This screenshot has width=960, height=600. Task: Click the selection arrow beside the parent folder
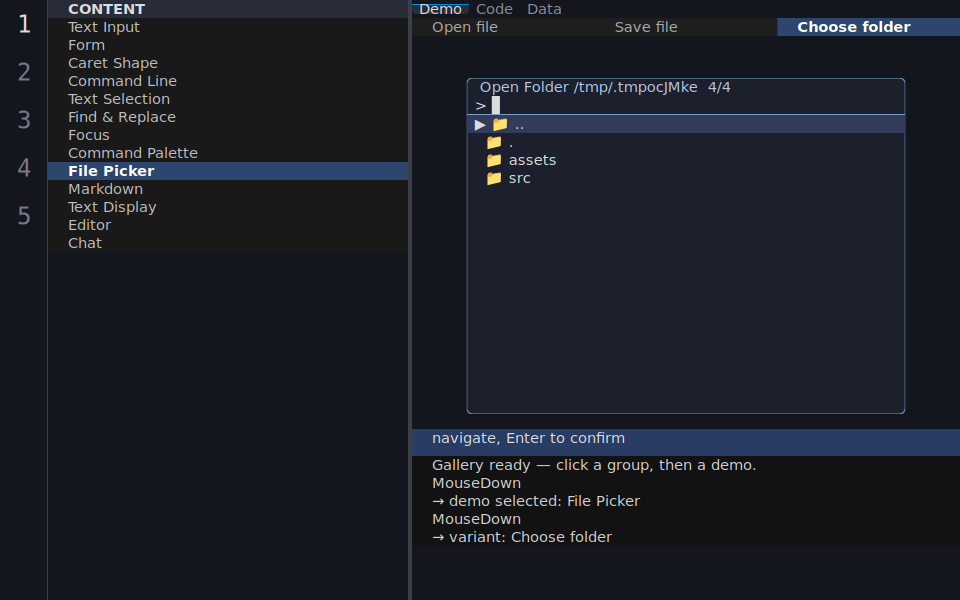[x=480, y=125]
